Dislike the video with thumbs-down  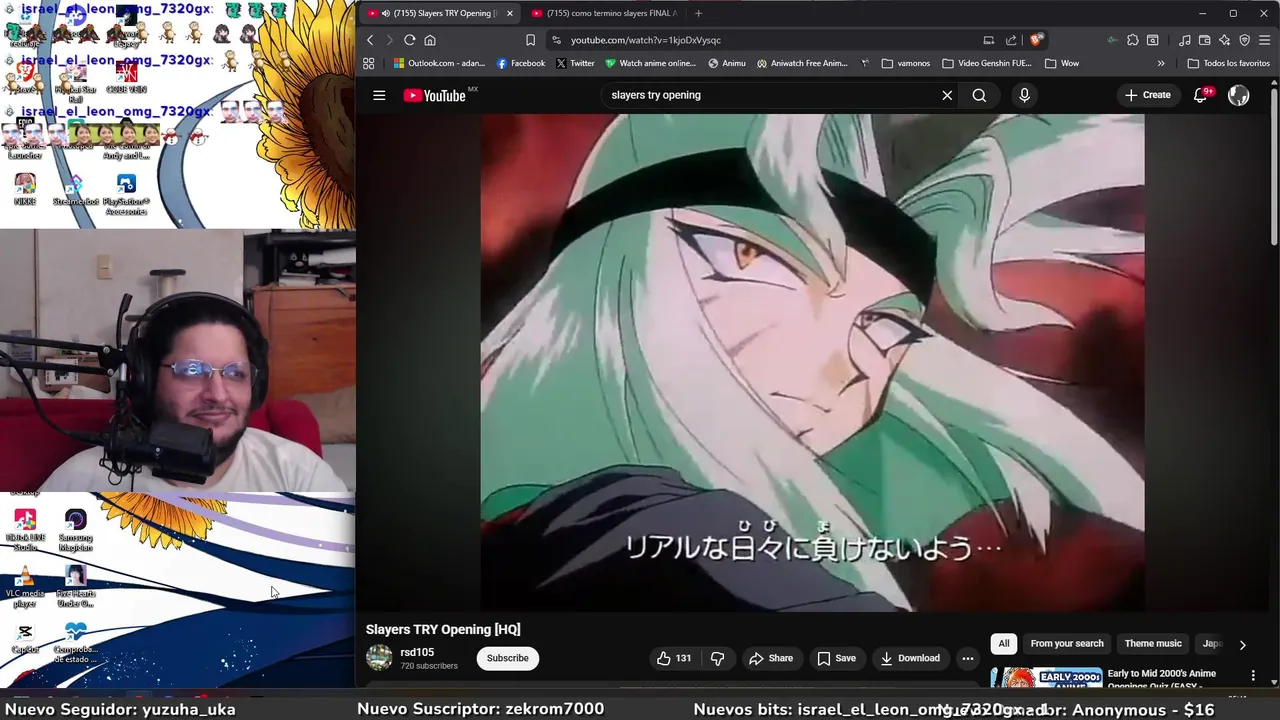point(717,658)
